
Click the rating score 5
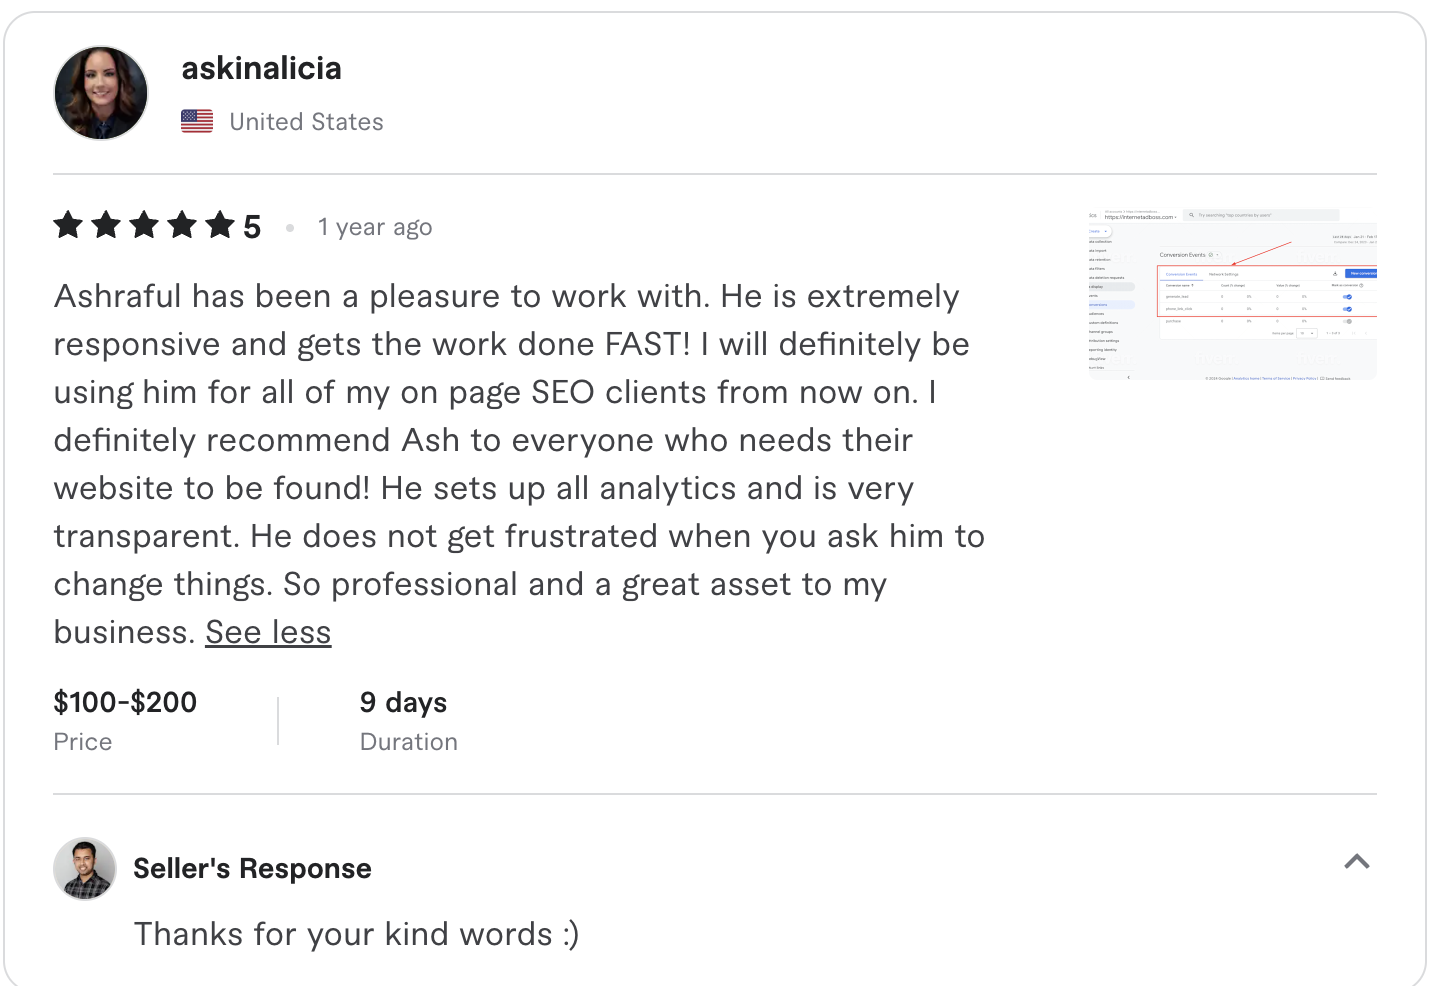pyautogui.click(x=252, y=226)
